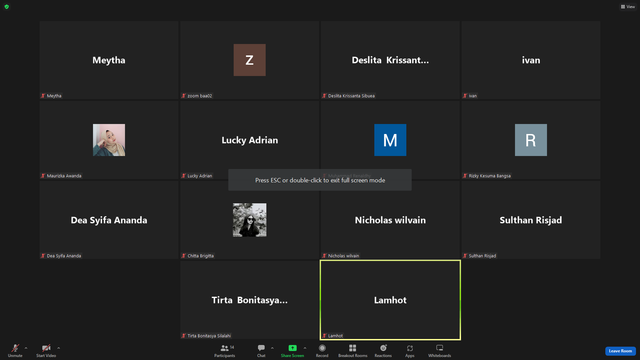
Task: Click the 'Press ESC' full screen notice
Action: [x=320, y=180]
